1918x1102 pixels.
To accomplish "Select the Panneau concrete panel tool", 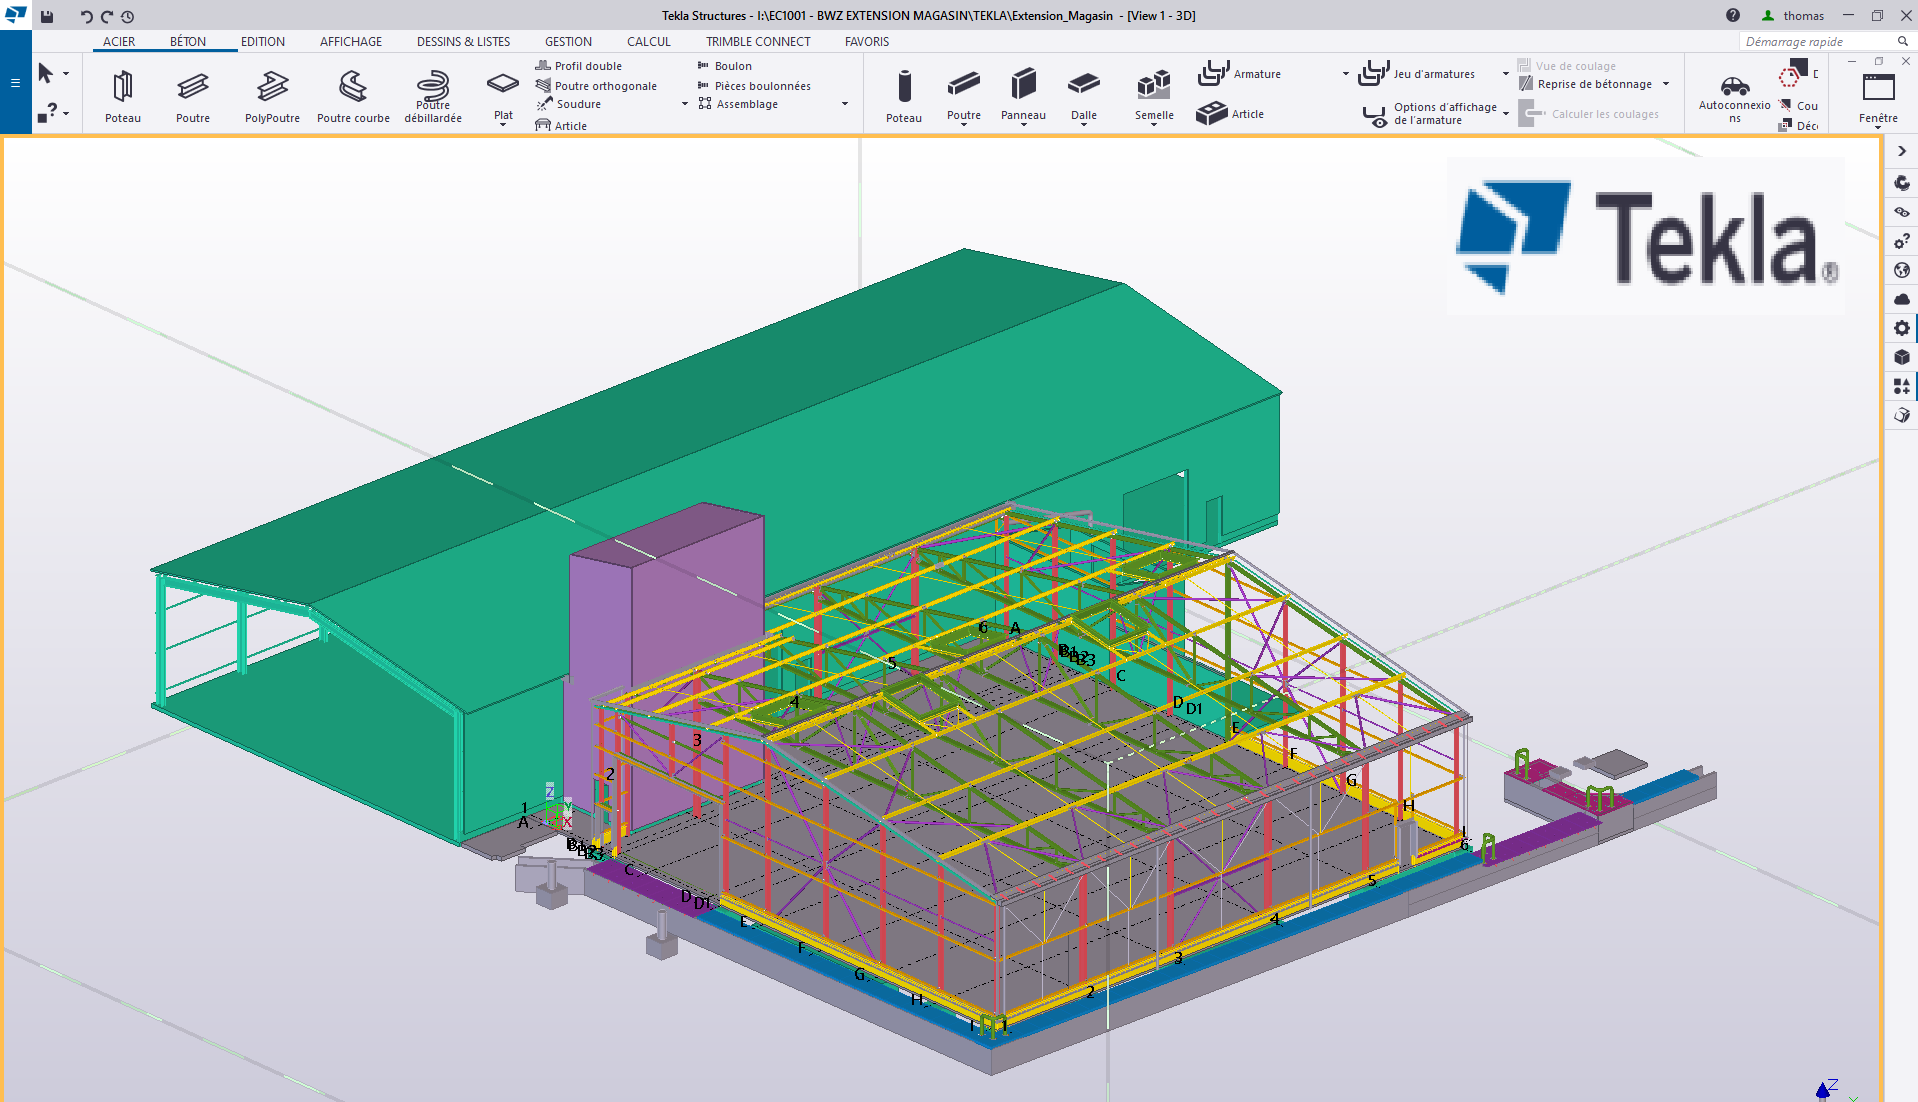I will point(1023,93).
